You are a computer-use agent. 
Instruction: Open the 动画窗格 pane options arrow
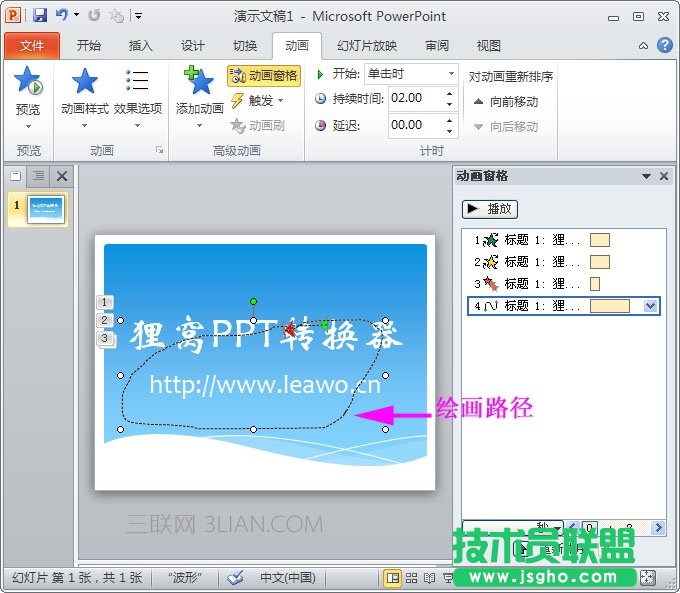[x=646, y=176]
